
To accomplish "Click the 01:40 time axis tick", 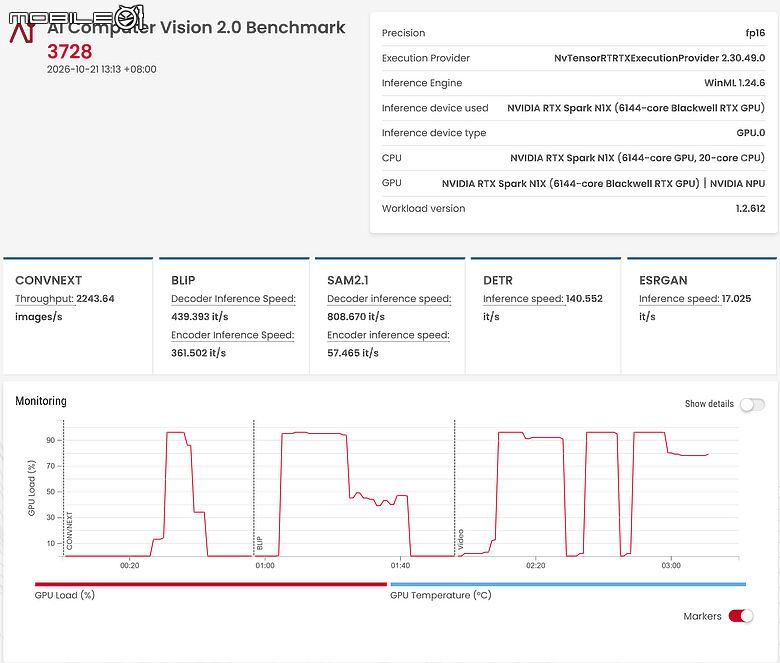I will pyautogui.click(x=400, y=566).
